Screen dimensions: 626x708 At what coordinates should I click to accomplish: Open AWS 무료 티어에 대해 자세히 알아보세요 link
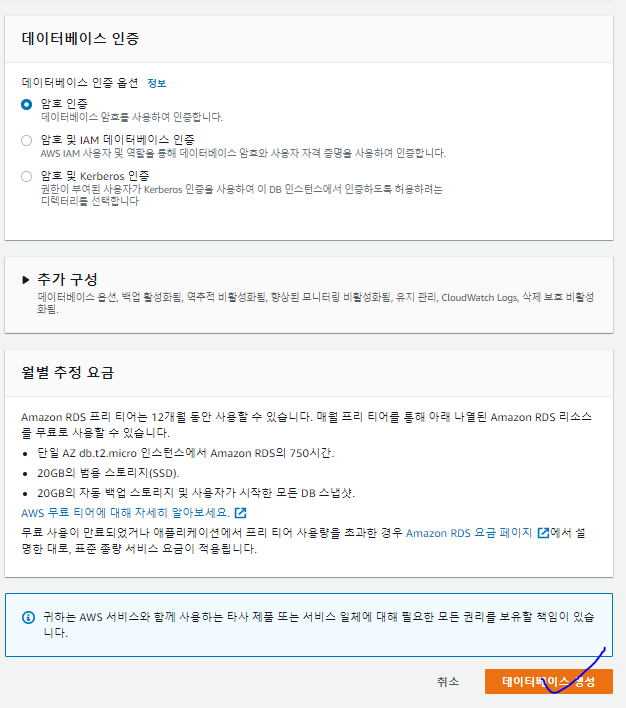[126, 512]
